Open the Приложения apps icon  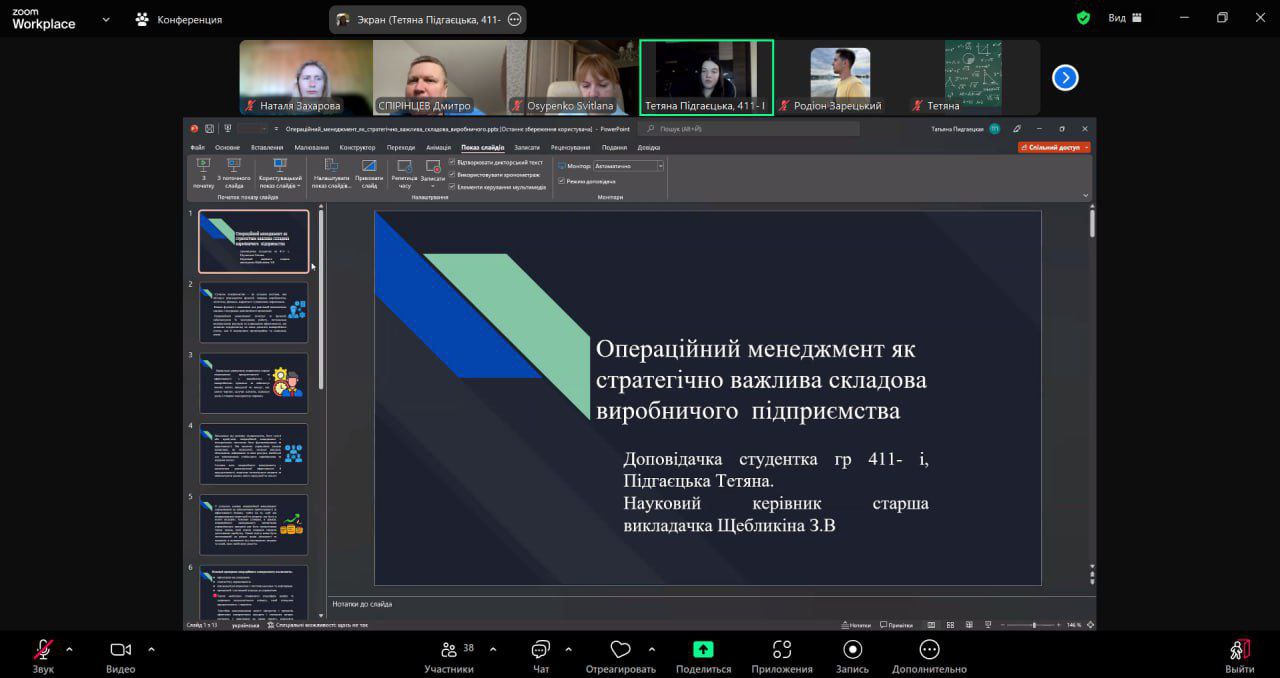click(x=782, y=650)
